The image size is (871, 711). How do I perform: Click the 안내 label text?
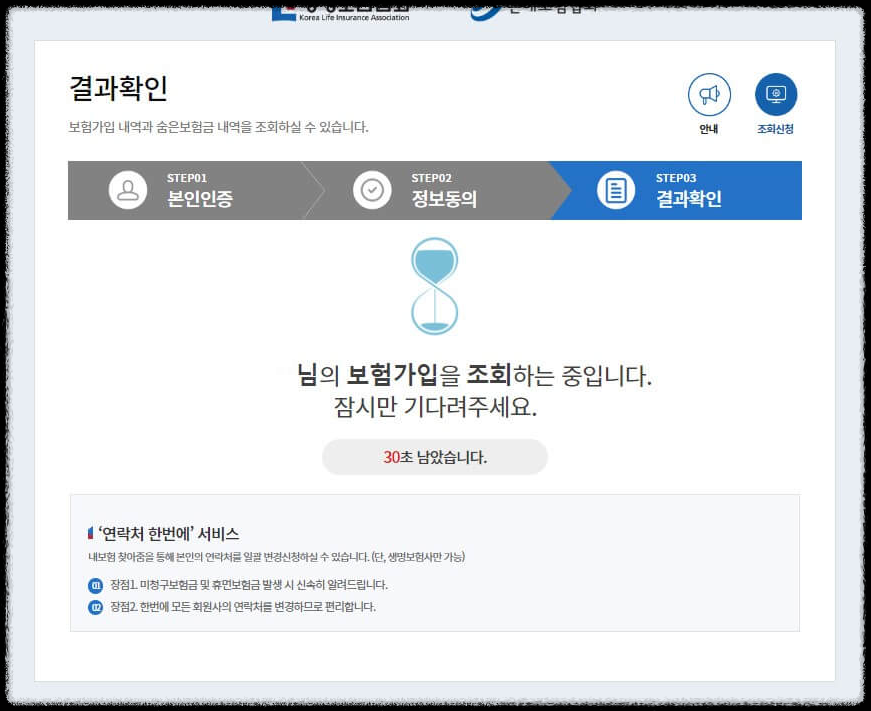(x=710, y=127)
